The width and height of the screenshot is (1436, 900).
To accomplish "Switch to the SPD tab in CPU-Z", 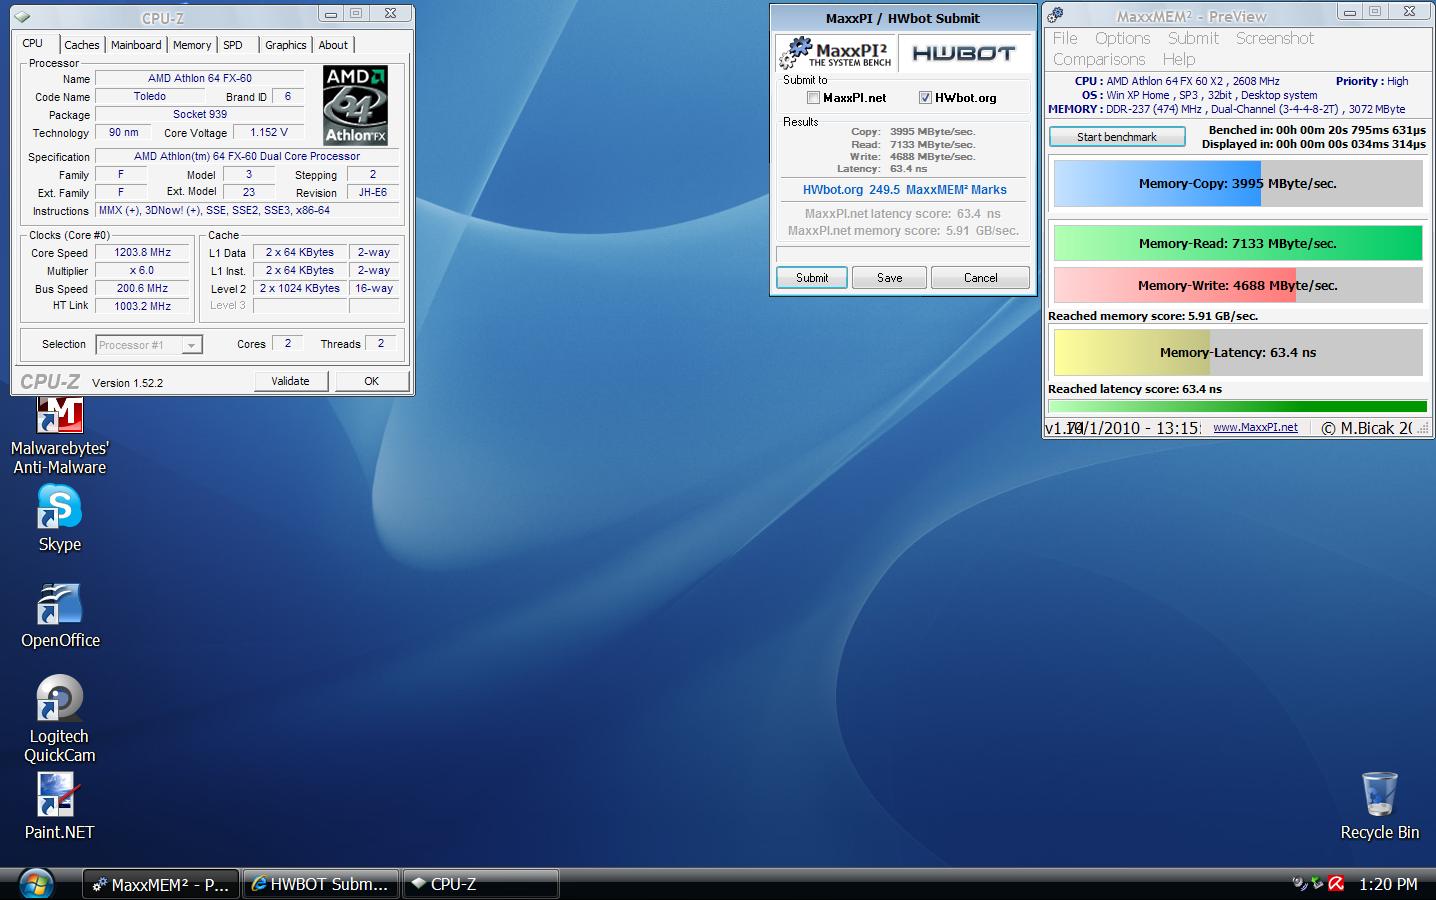I will pyautogui.click(x=233, y=45).
